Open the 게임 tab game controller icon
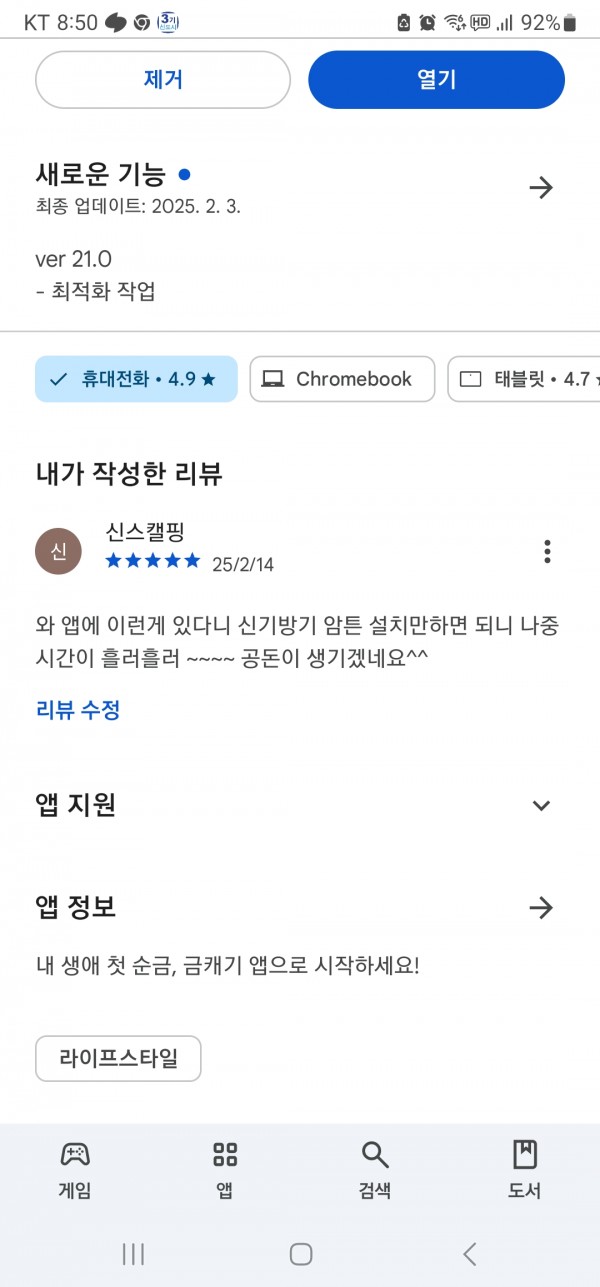Viewport: 600px width, 1287px height. (75, 1155)
